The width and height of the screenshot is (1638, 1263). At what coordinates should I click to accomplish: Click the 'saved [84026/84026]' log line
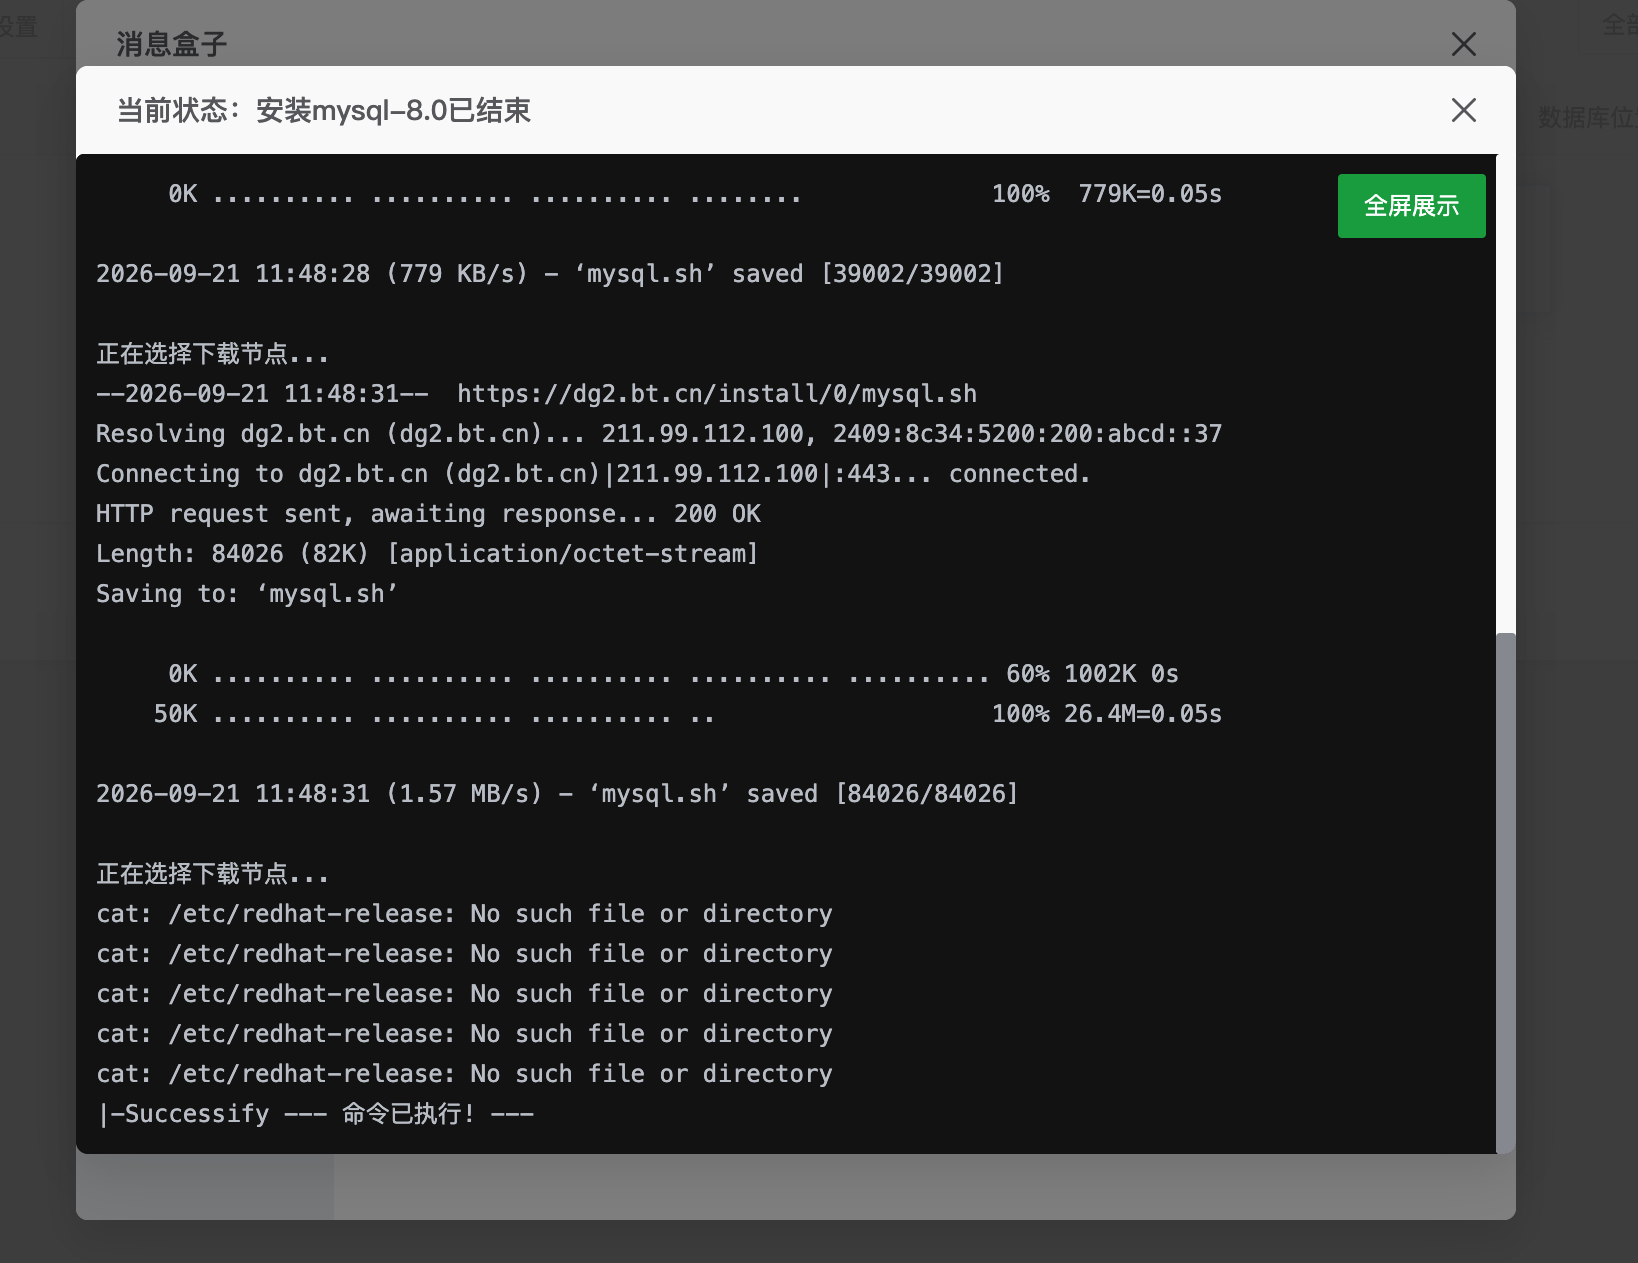pyautogui.click(x=557, y=794)
